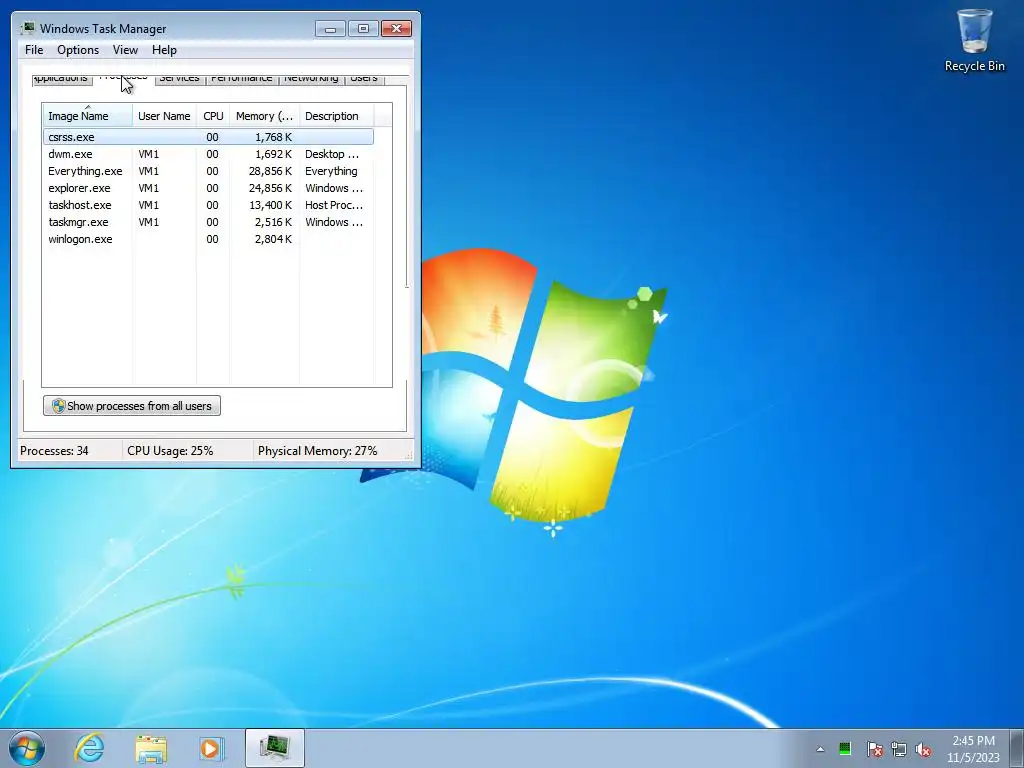The height and width of the screenshot is (768, 1024).
Task: Click CPU Usage: 25% status entry
Action: (170, 451)
